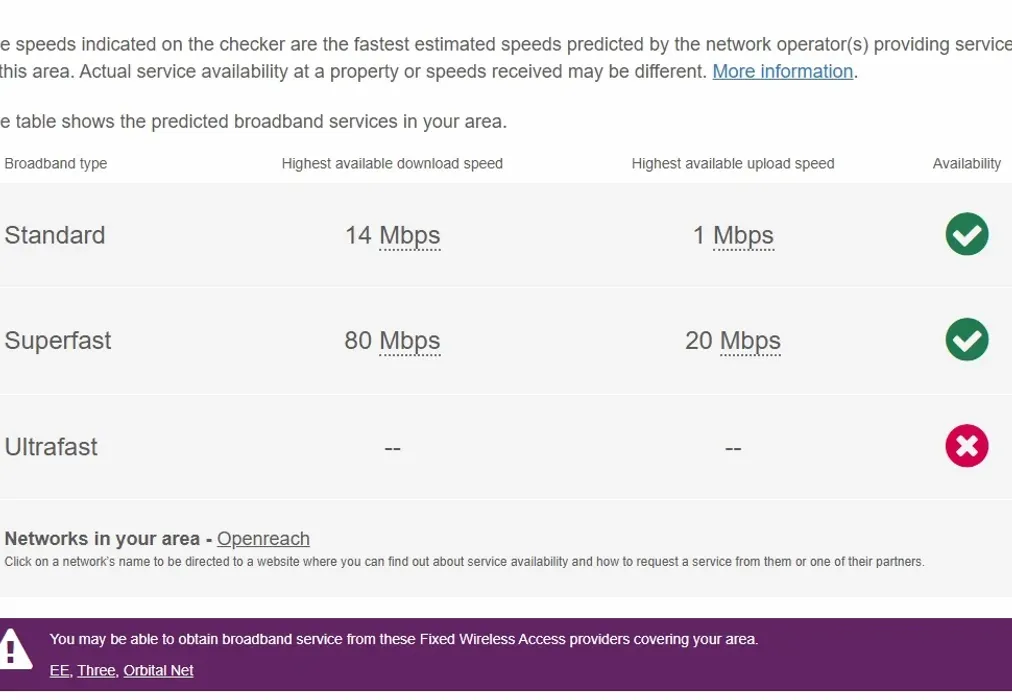
Task: Click the Highest available download speed header
Action: 391,163
